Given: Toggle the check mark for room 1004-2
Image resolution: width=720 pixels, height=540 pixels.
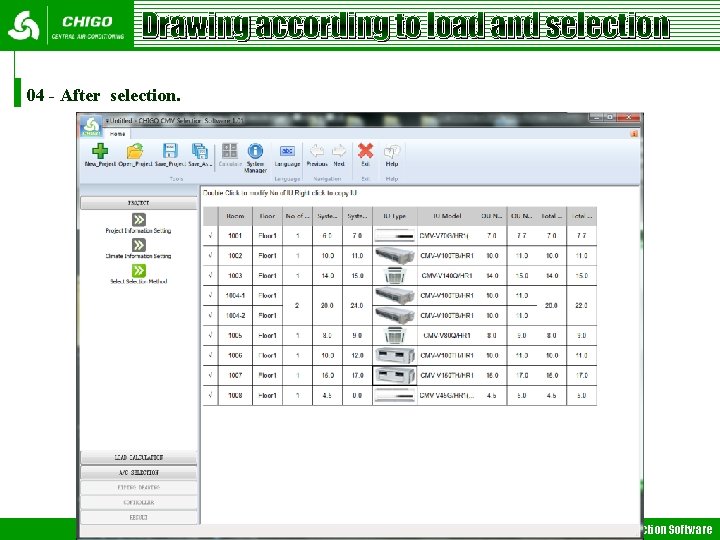Looking at the screenshot, I should point(210,315).
